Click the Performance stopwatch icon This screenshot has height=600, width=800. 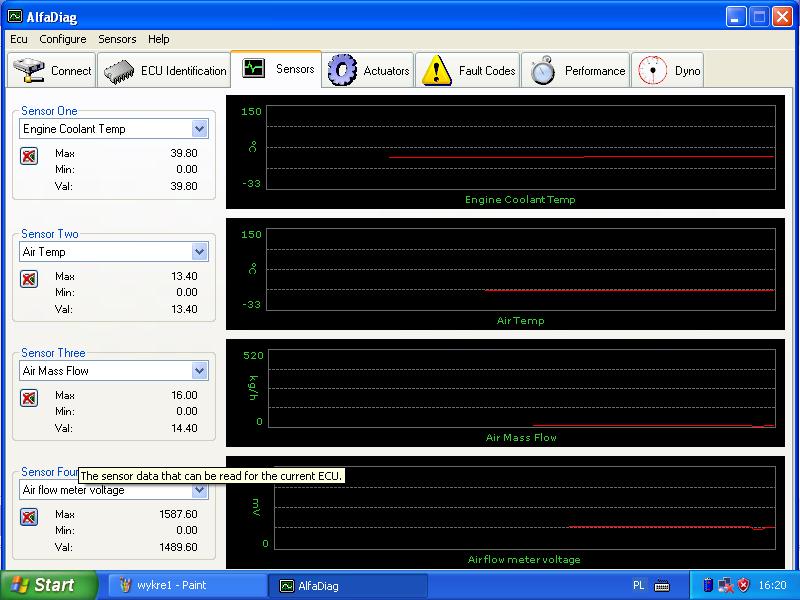(543, 71)
